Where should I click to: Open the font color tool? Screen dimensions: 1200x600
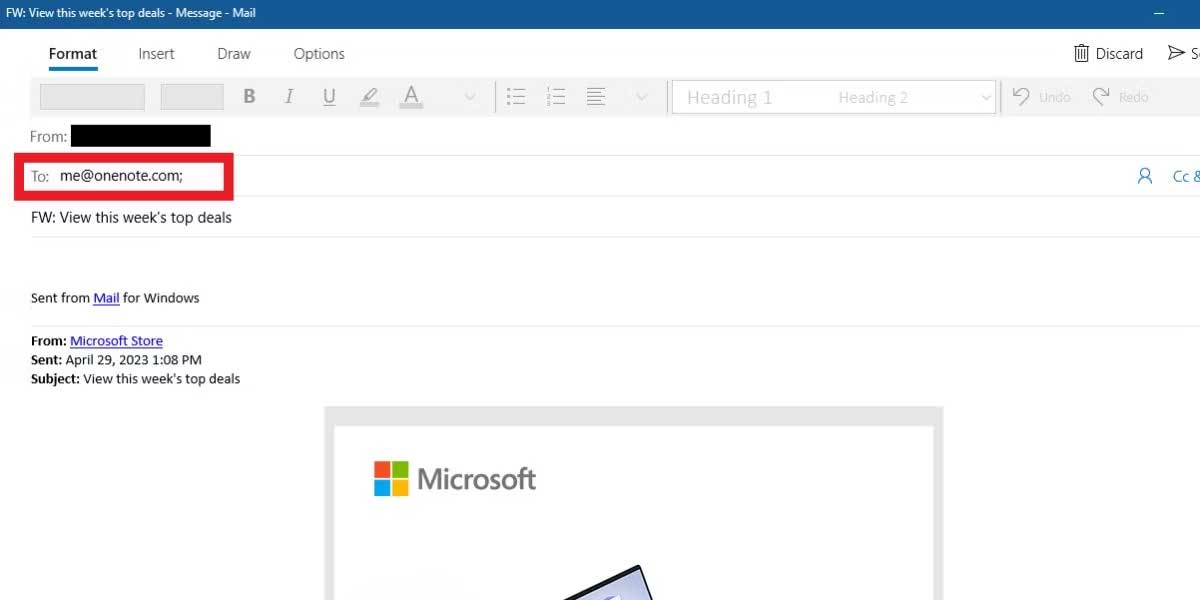(x=410, y=96)
